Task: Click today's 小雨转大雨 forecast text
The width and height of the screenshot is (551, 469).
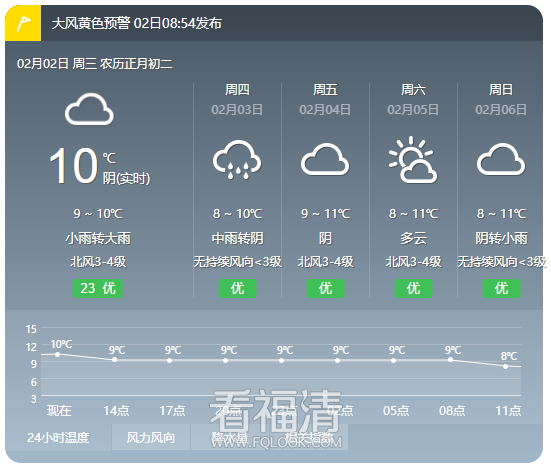Action: (98, 238)
